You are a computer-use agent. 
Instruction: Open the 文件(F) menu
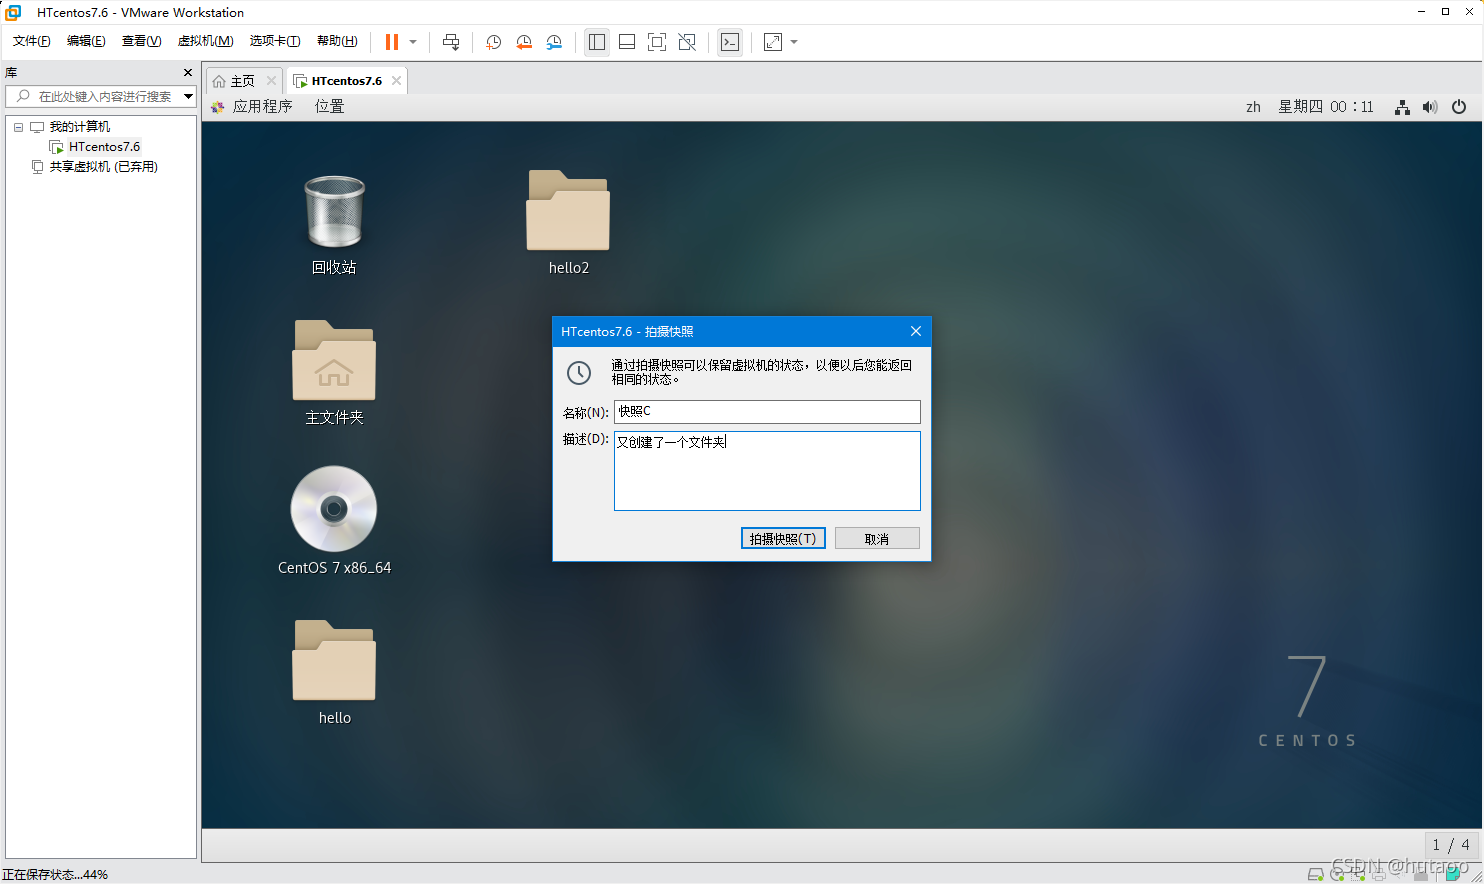pyautogui.click(x=31, y=41)
